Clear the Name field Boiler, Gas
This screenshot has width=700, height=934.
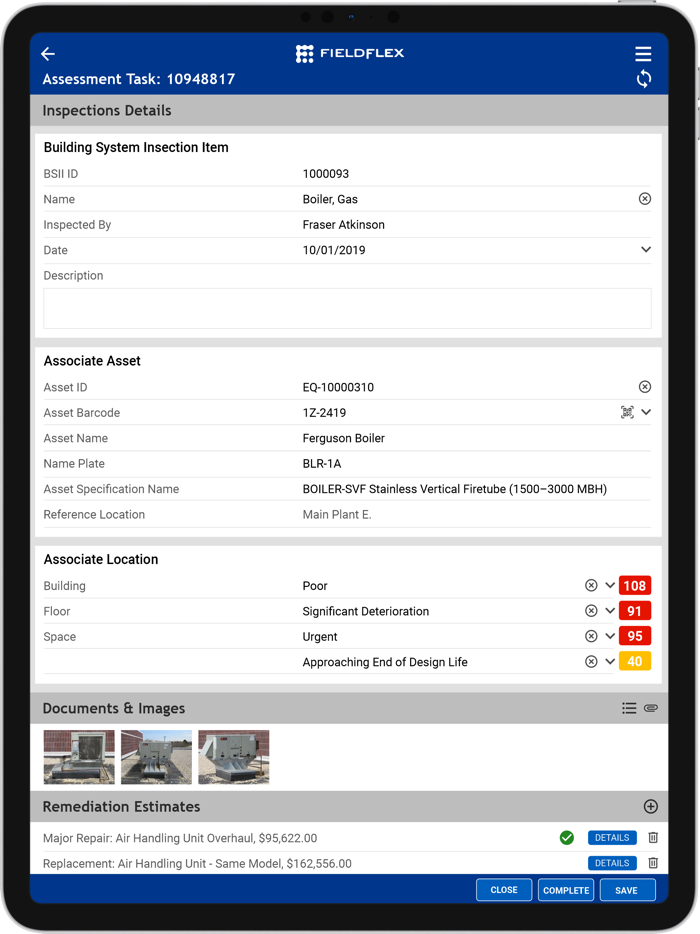pos(645,199)
